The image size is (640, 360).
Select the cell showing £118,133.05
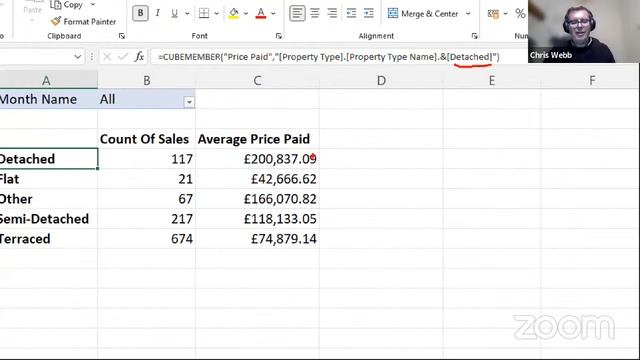[x=257, y=219]
